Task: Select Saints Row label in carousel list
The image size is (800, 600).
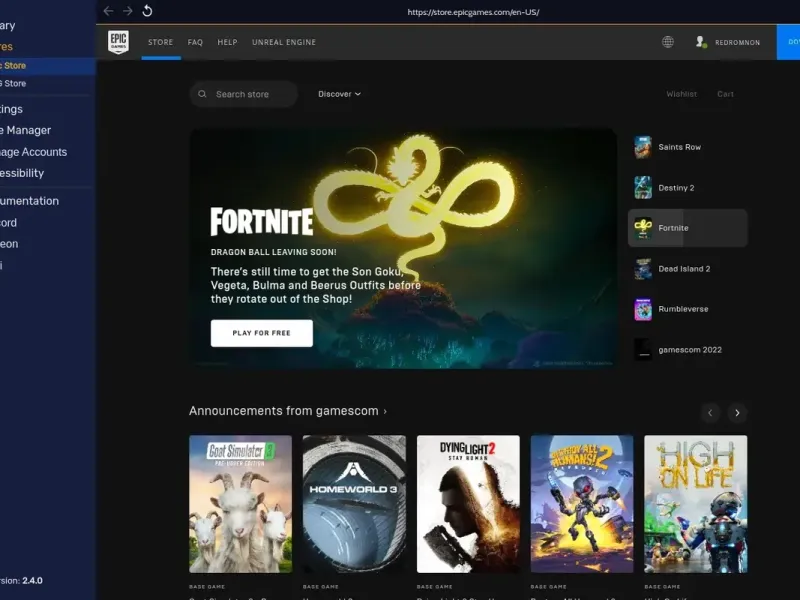Action: tap(680, 147)
